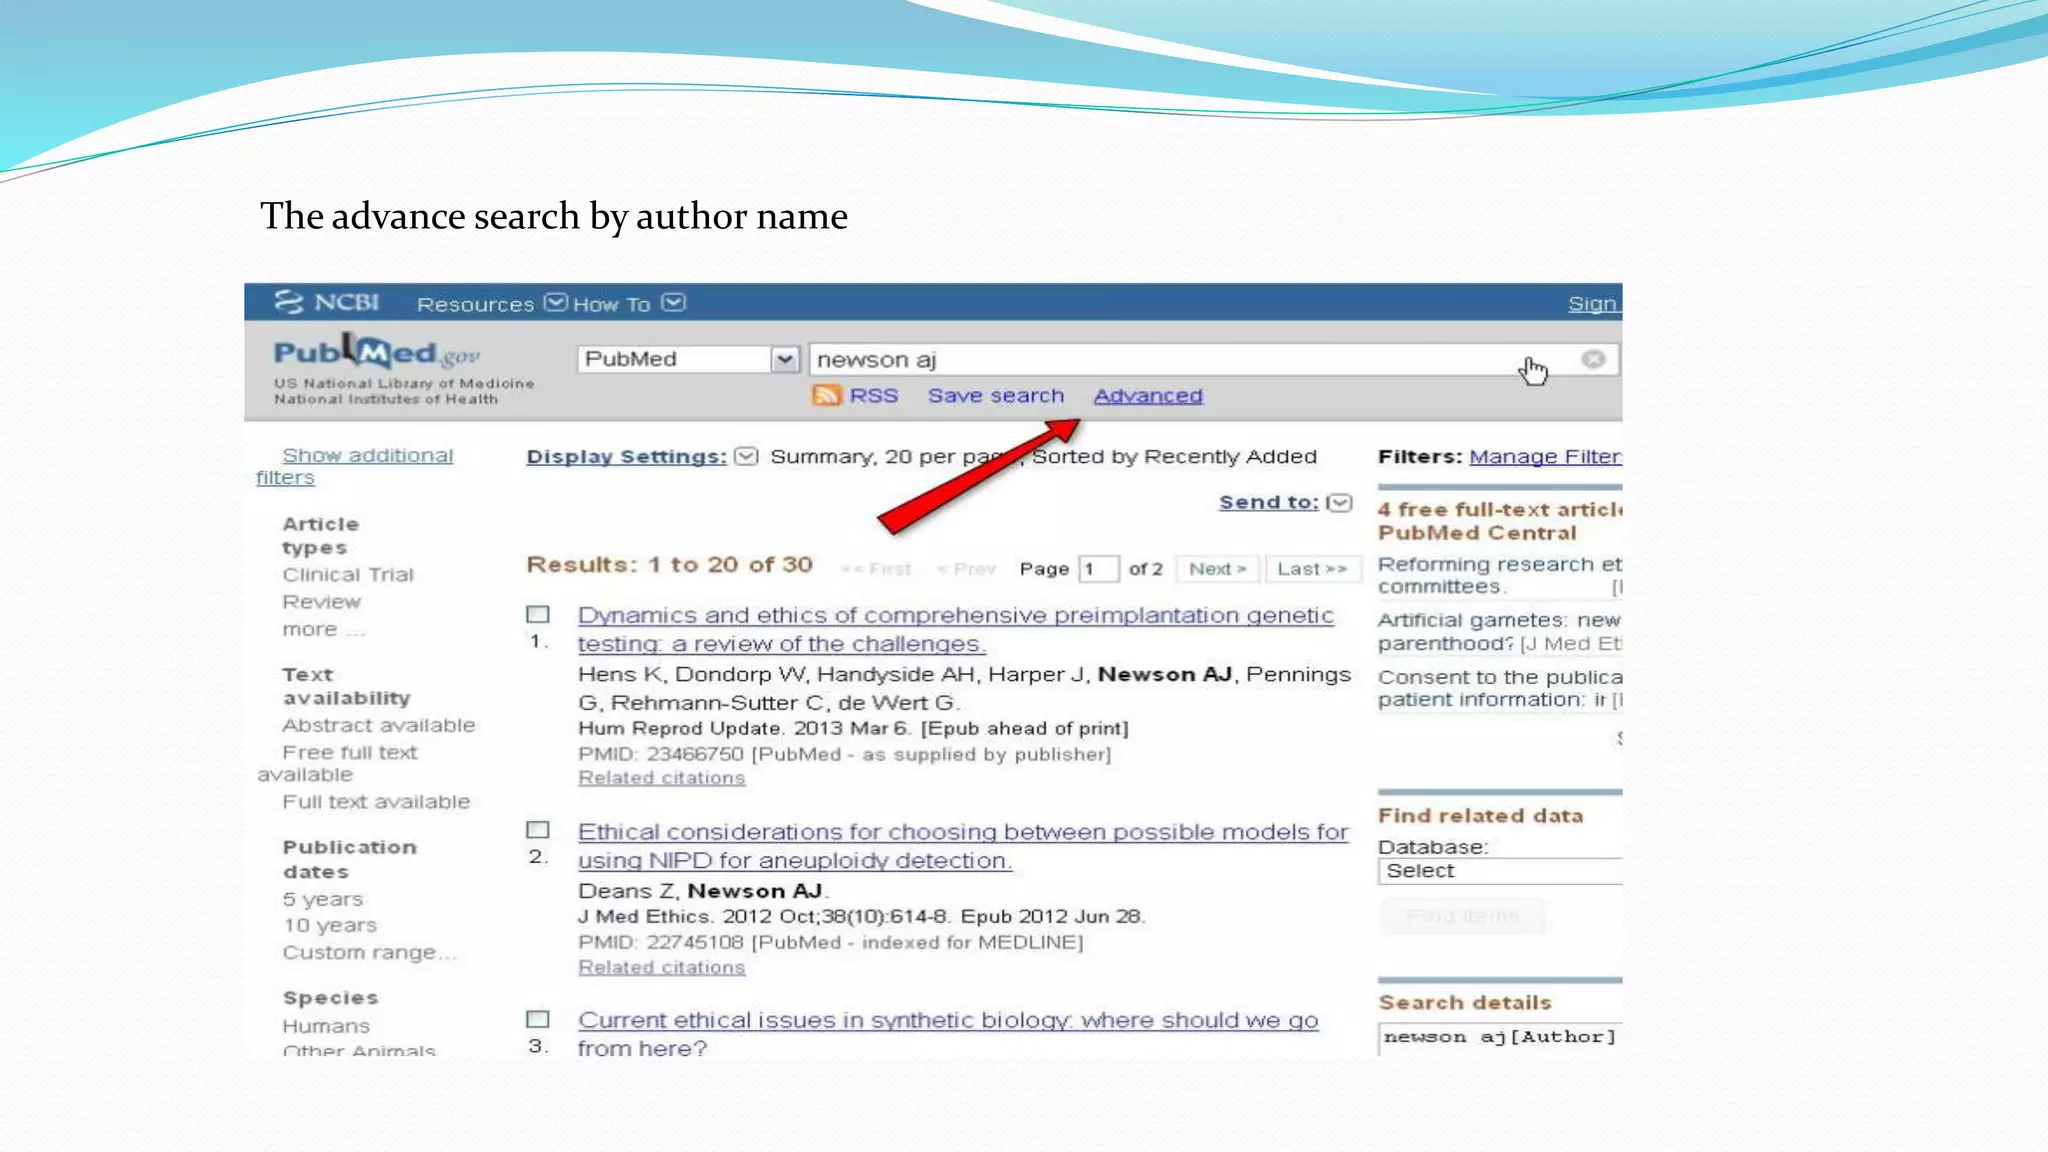Choose Custom range publication date filter
The width and height of the screenshot is (2048, 1152).
[369, 952]
